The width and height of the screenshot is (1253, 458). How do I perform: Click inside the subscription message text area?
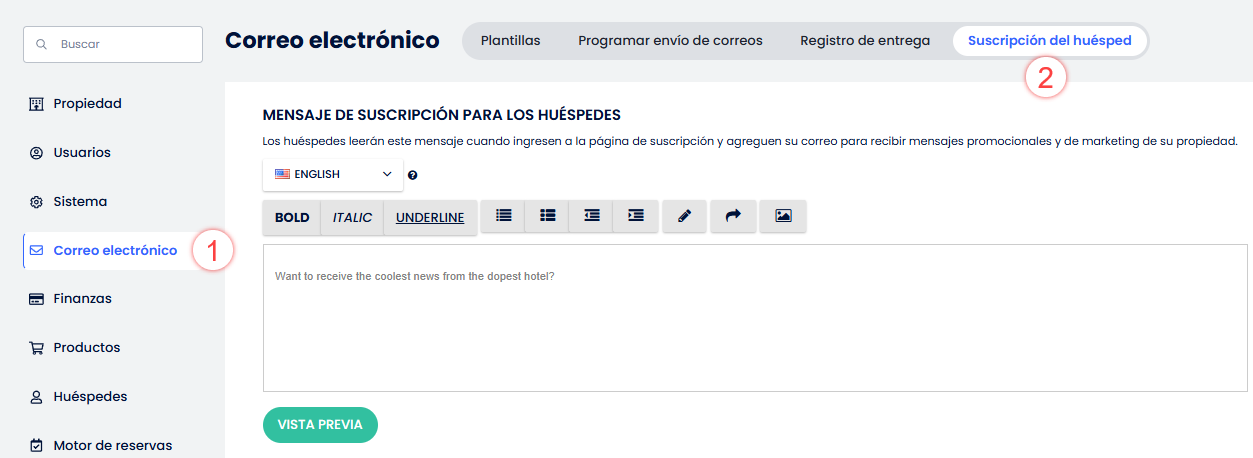tap(755, 318)
